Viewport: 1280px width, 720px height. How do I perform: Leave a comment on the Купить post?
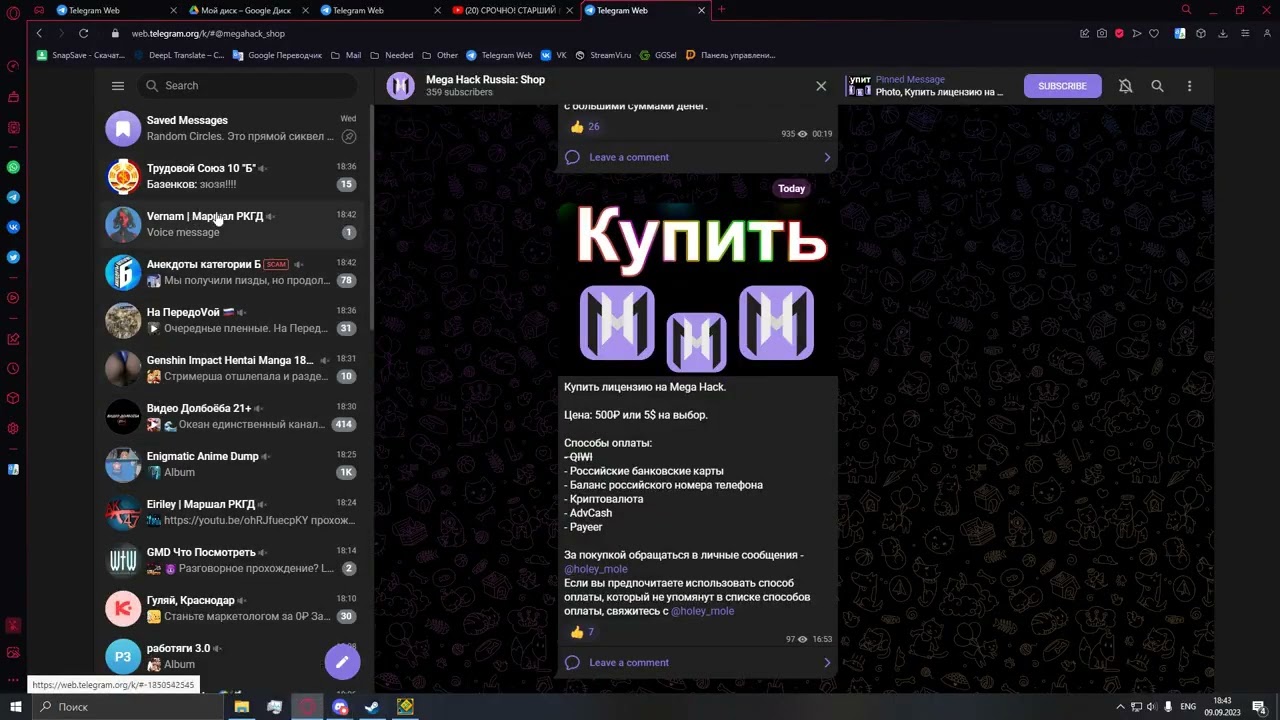(x=629, y=662)
